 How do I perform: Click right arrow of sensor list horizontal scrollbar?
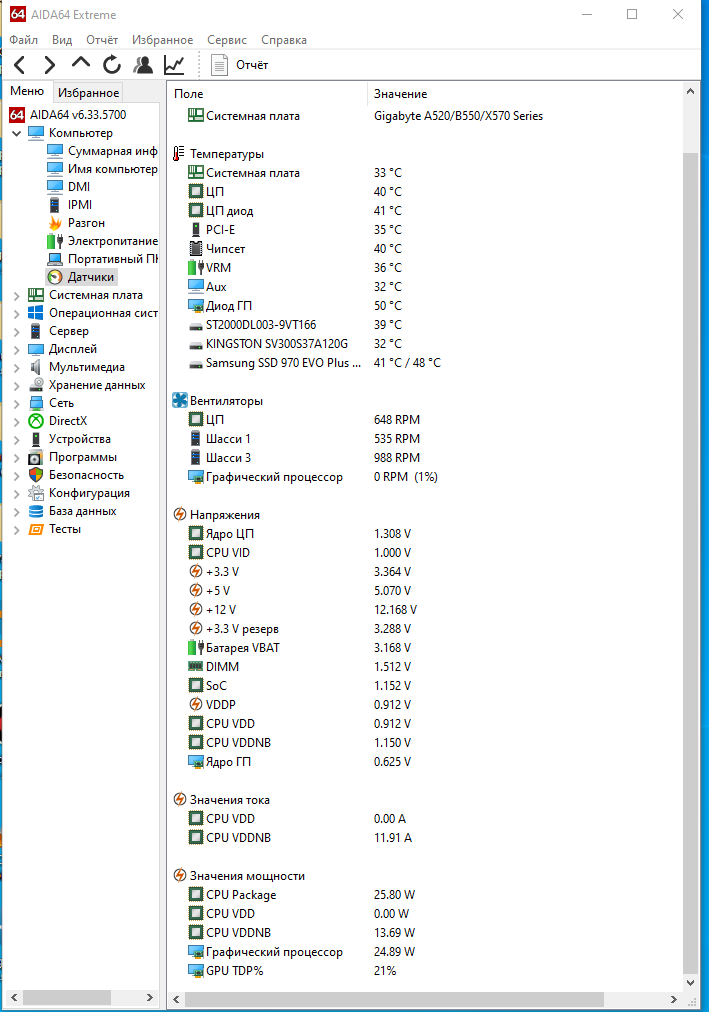[674, 999]
